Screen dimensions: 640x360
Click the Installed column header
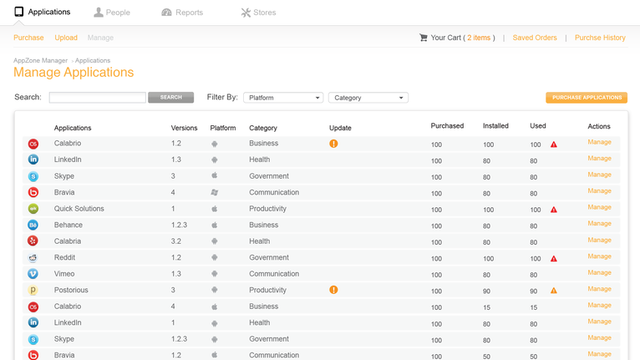tap(496, 126)
